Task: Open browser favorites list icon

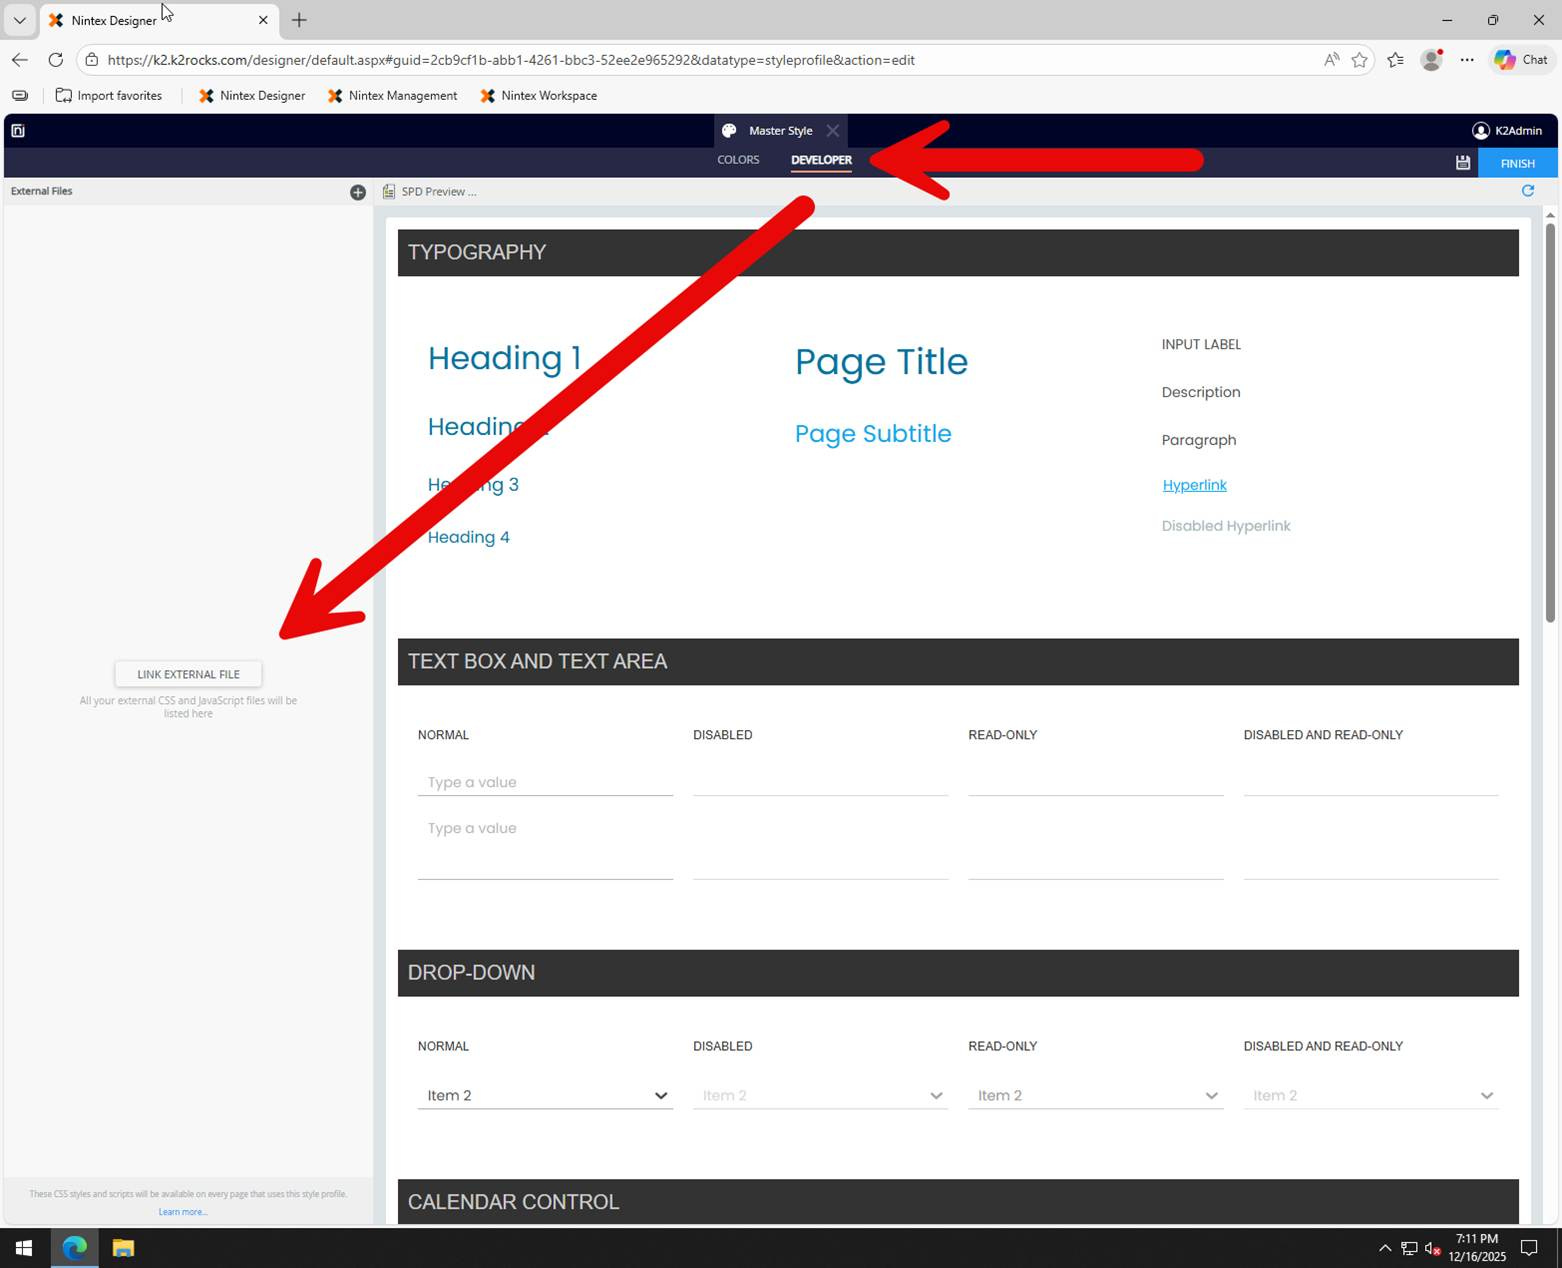Action: pos(1395,60)
